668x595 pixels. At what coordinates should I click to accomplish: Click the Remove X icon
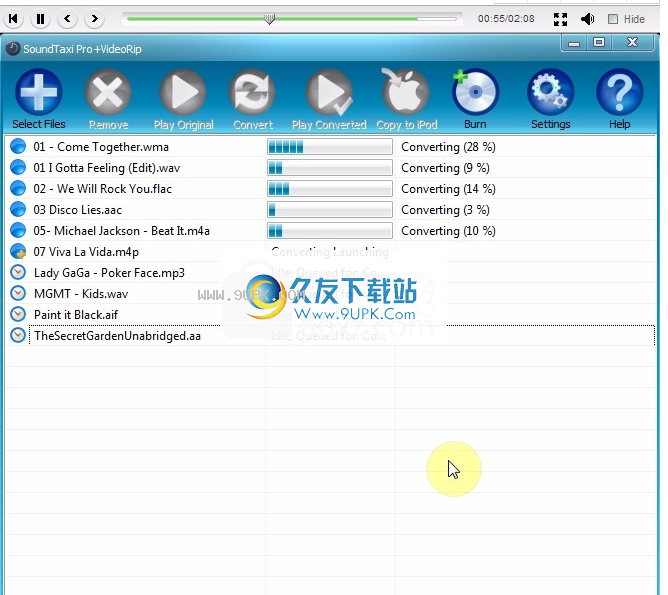[x=108, y=92]
